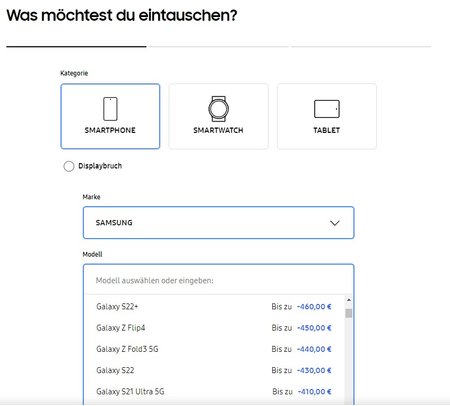Click the tablet icon
The height and width of the screenshot is (406, 450).
327,109
